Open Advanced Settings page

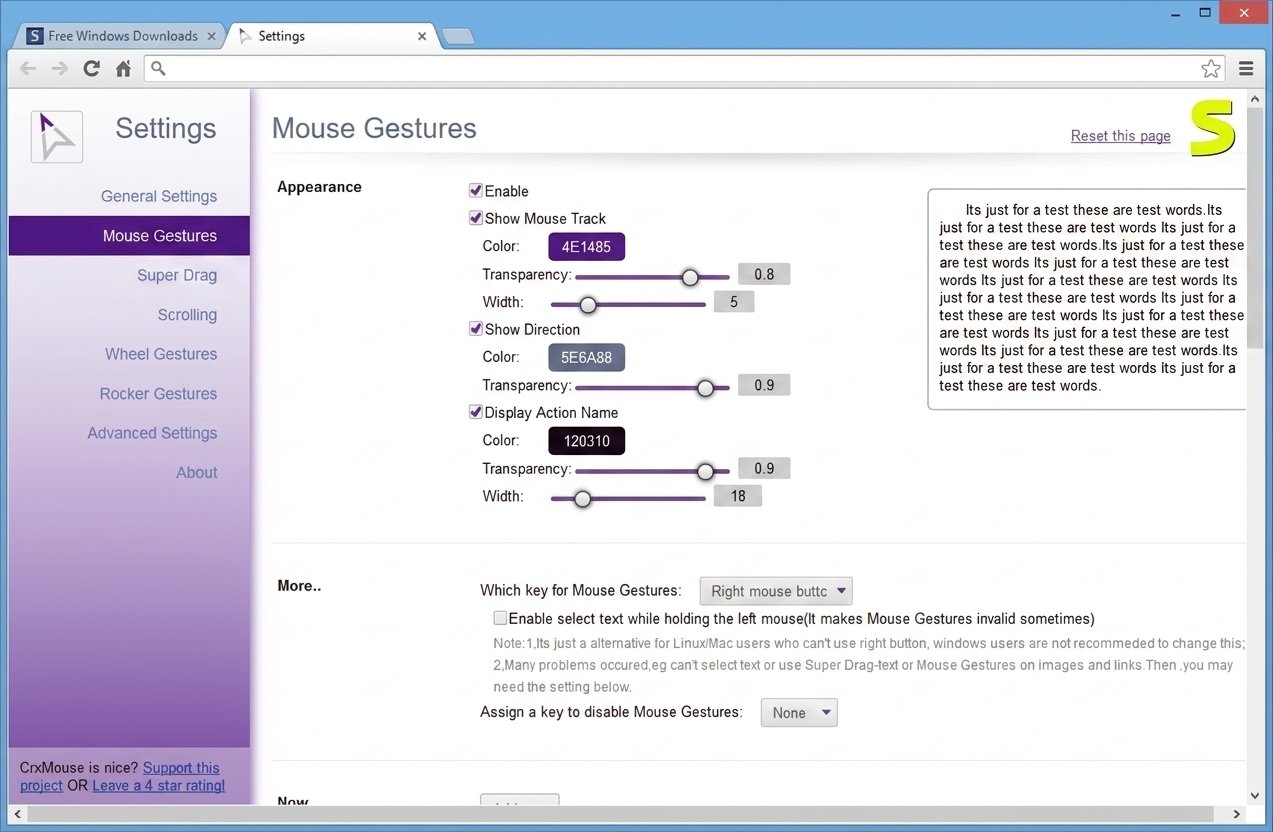click(152, 433)
